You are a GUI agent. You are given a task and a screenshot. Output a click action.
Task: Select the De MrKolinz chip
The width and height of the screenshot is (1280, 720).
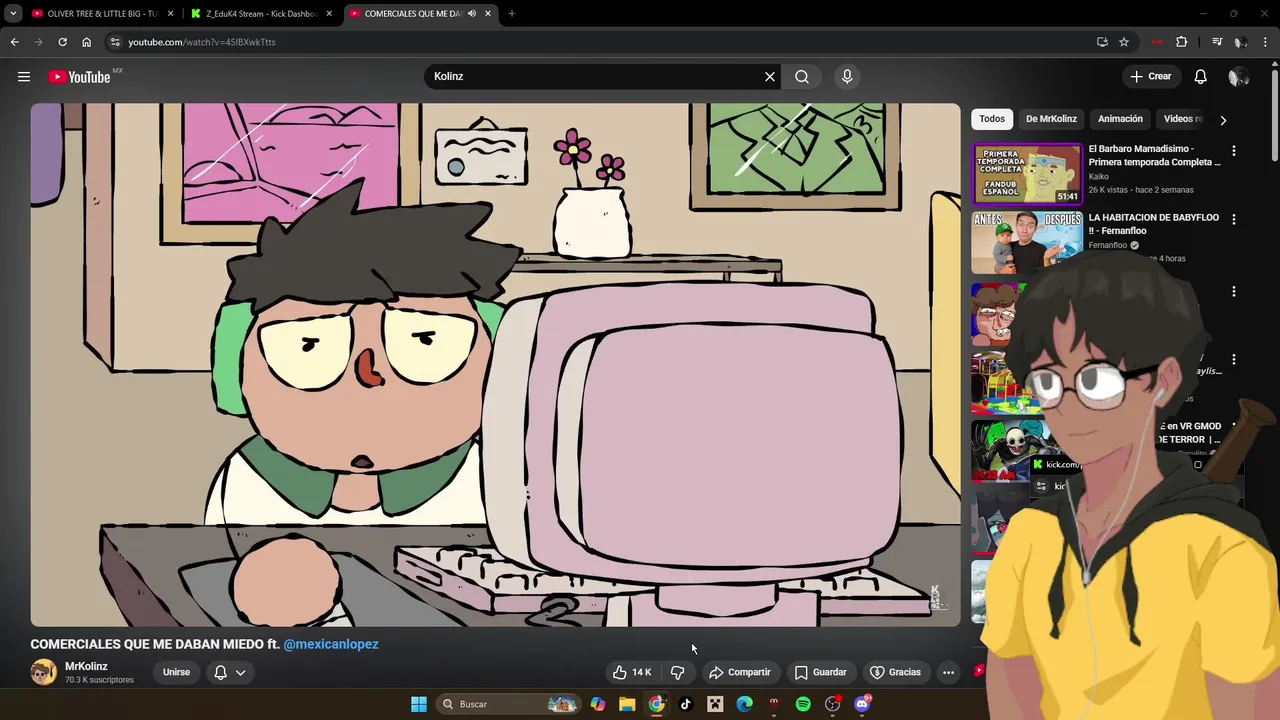[x=1051, y=119]
